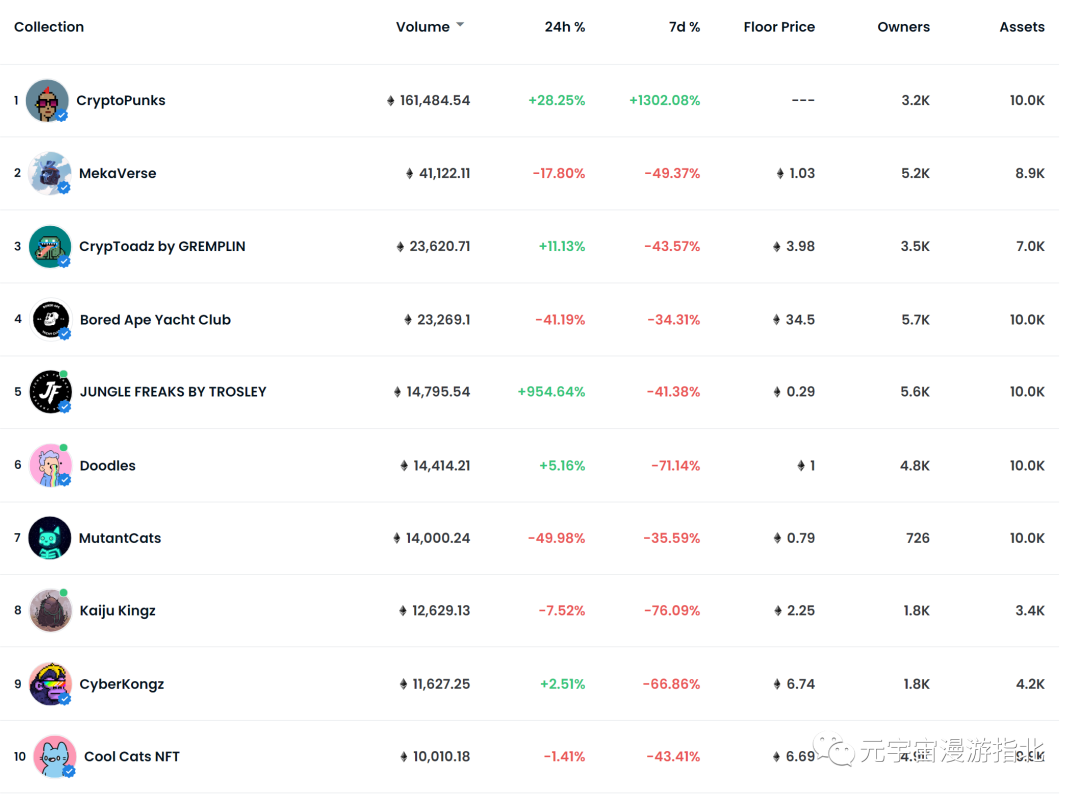This screenshot has width=1080, height=798.
Task: Open the MutantCats collection name
Action: pos(120,538)
